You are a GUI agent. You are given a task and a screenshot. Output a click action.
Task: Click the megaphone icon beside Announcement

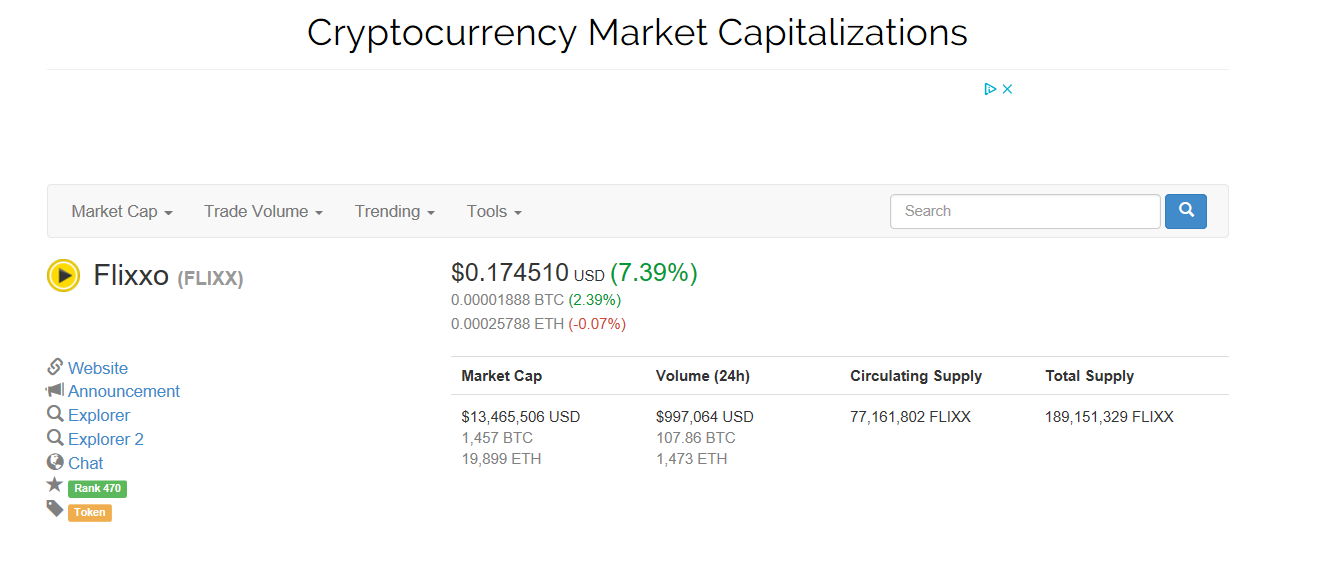(x=55, y=390)
